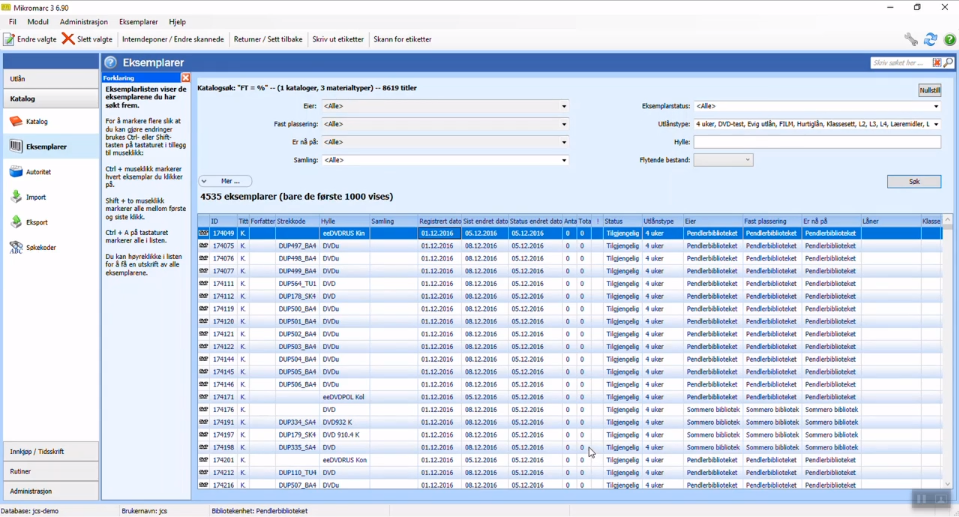Image resolution: width=959 pixels, height=517 pixels.
Task: Open the Utlånstype dropdown list
Action: point(936,124)
